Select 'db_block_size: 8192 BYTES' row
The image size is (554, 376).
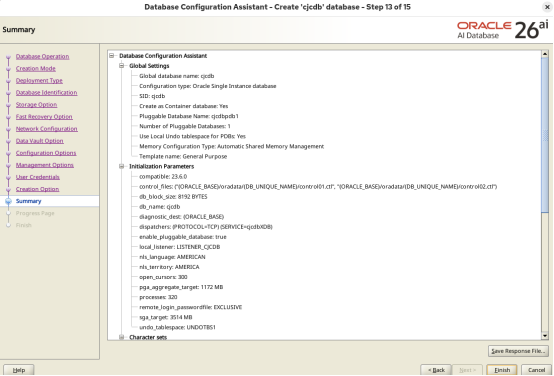pos(173,196)
